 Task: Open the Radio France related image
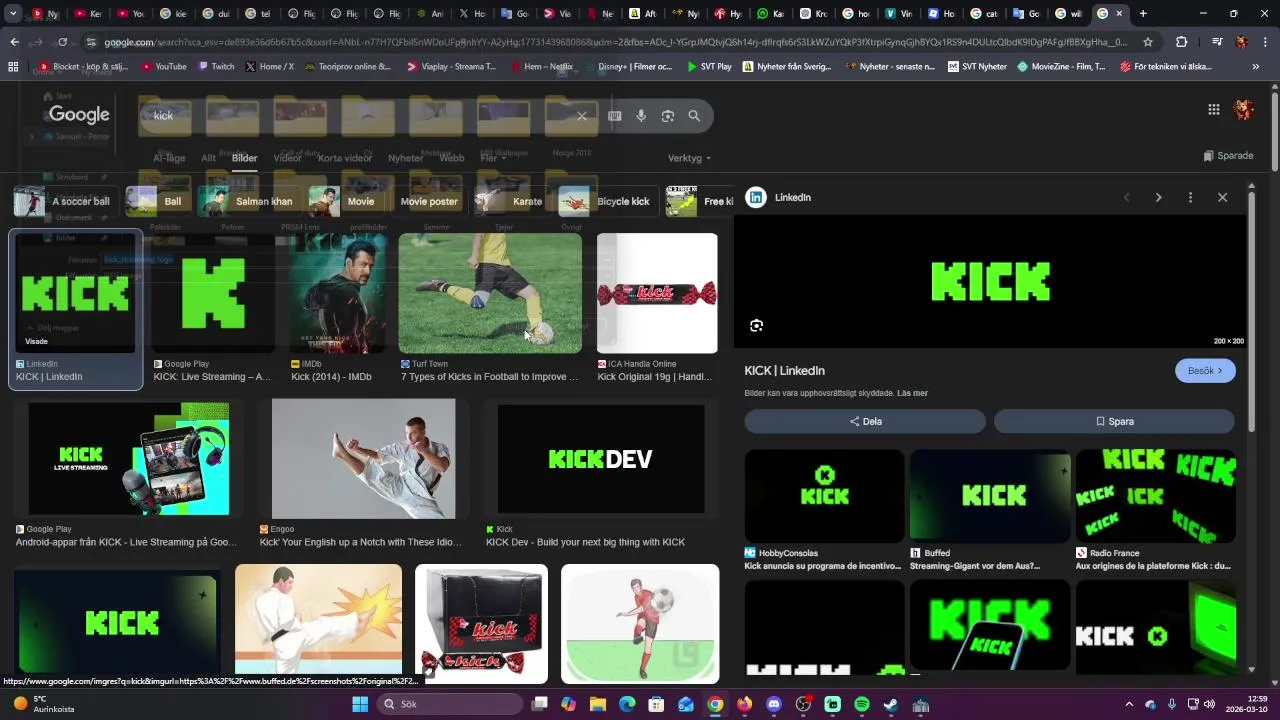pos(1156,496)
